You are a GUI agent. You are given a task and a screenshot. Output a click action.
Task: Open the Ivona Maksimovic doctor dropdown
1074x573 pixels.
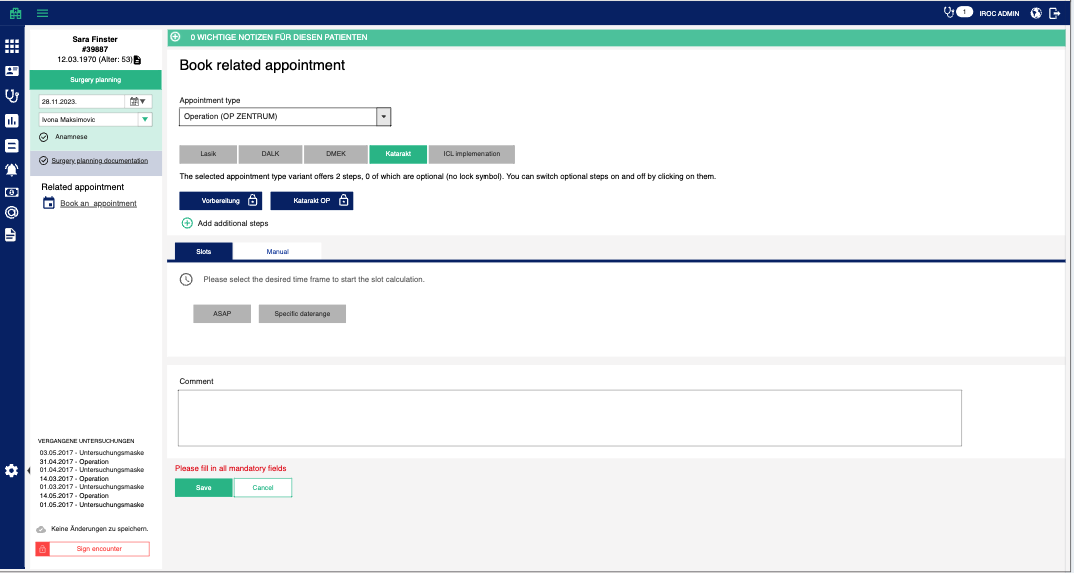pyautogui.click(x=144, y=119)
